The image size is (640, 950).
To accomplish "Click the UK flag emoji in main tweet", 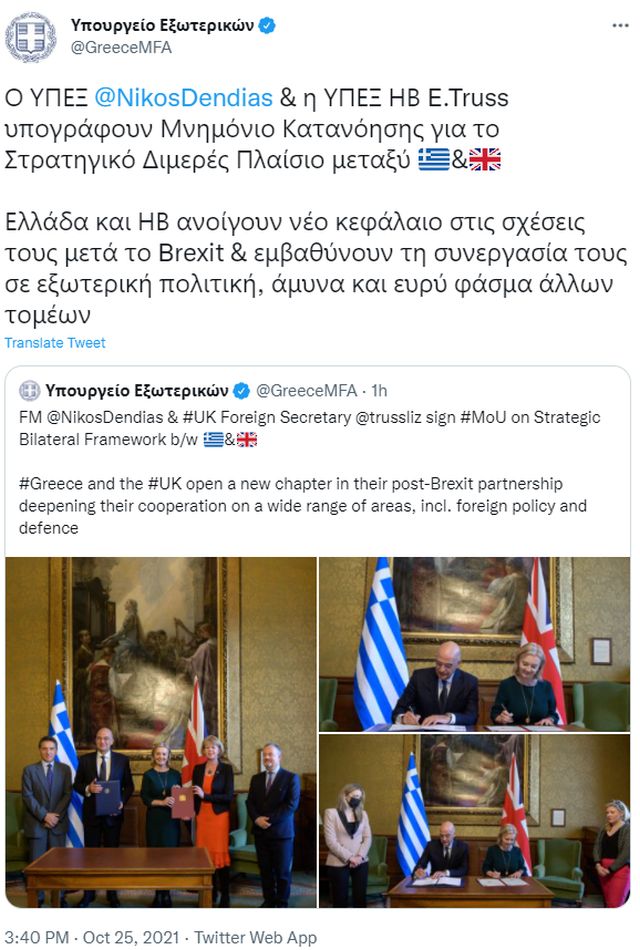I will tap(485, 160).
